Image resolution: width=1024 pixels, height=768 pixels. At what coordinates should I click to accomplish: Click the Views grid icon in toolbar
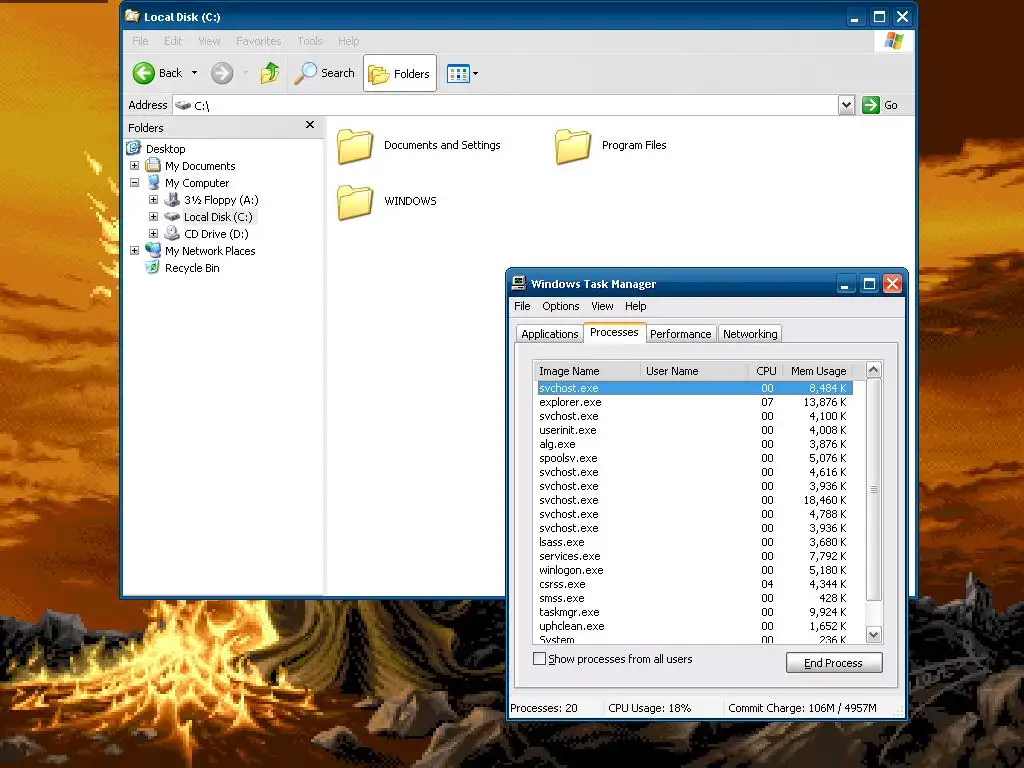coord(458,74)
